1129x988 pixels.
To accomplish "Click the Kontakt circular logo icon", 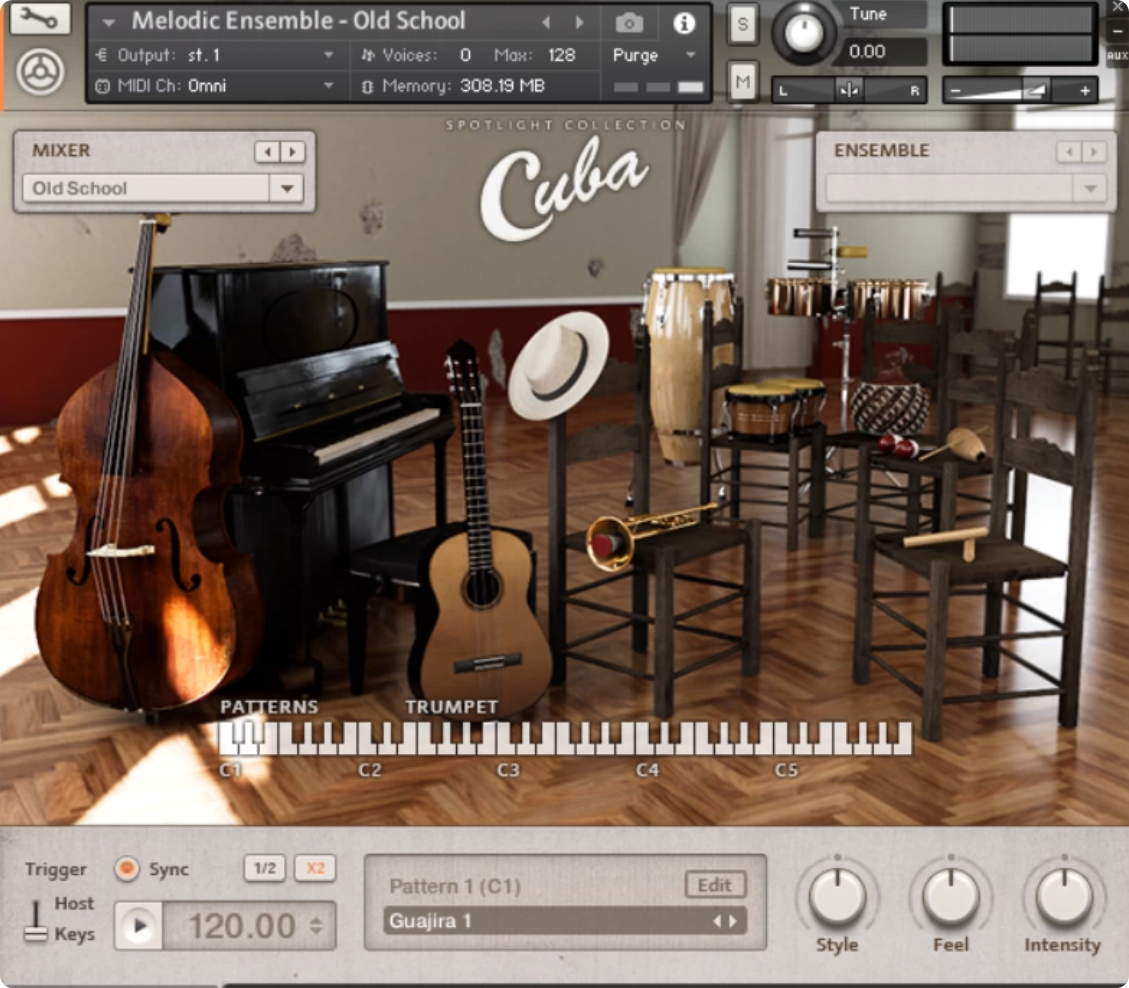I will point(40,72).
